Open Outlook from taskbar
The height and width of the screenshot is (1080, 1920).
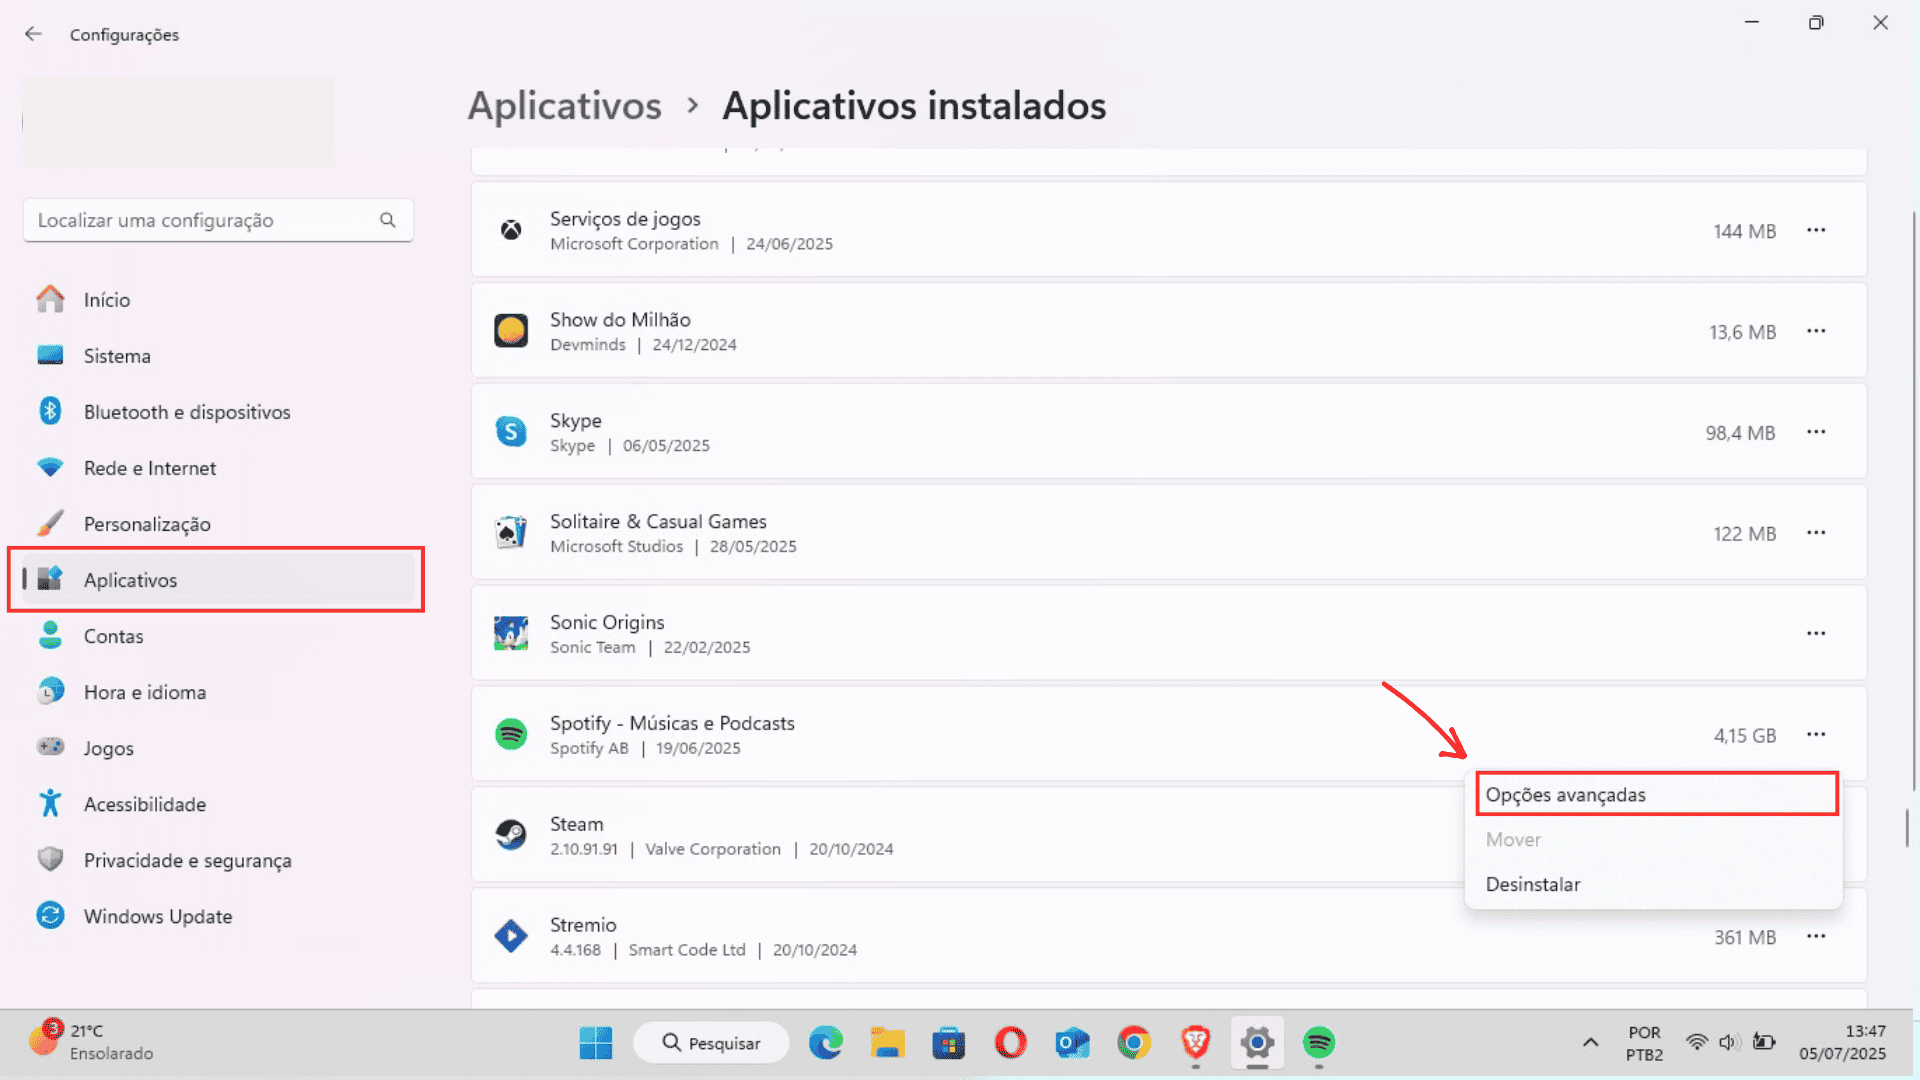(x=1072, y=1043)
